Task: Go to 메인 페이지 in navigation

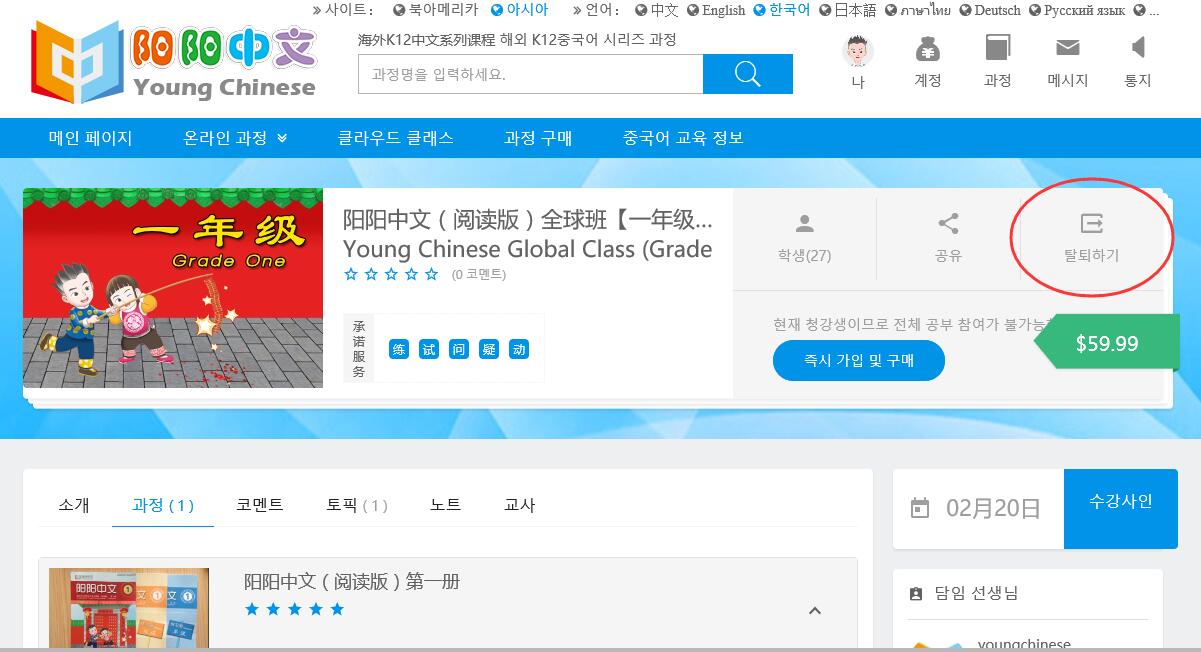Action: click(91, 138)
